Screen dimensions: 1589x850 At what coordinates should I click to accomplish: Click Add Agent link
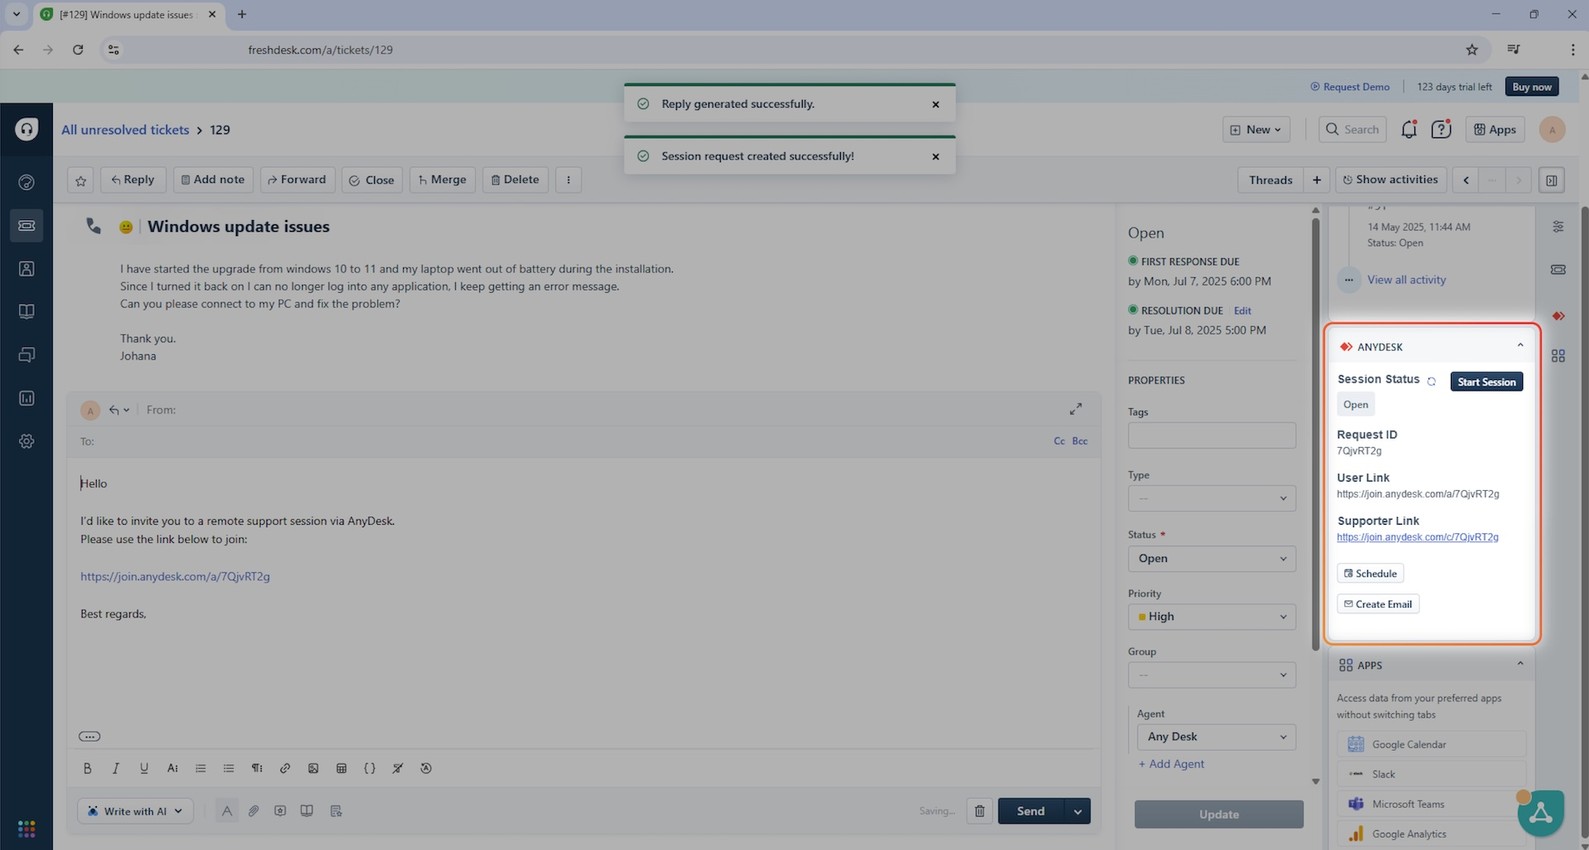tap(1171, 764)
